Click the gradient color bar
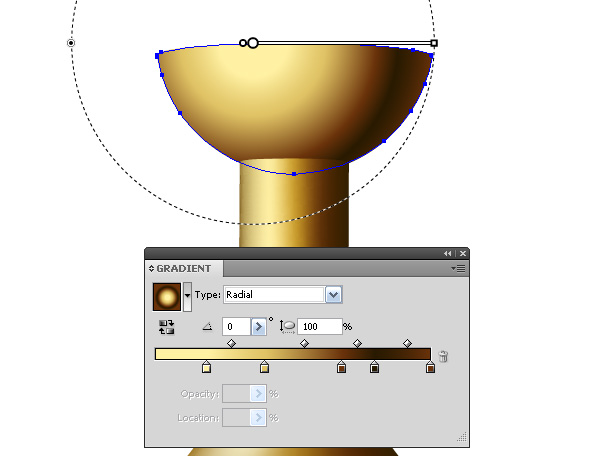 coord(293,354)
